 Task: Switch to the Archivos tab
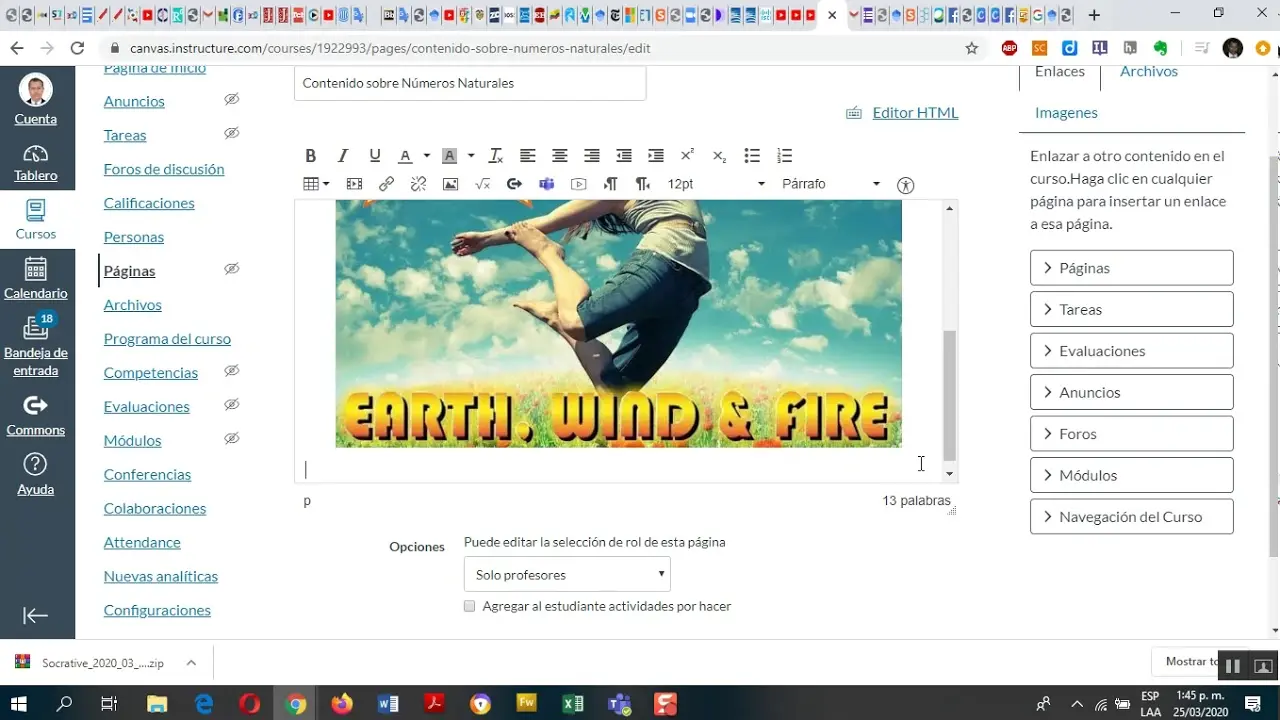point(1148,71)
